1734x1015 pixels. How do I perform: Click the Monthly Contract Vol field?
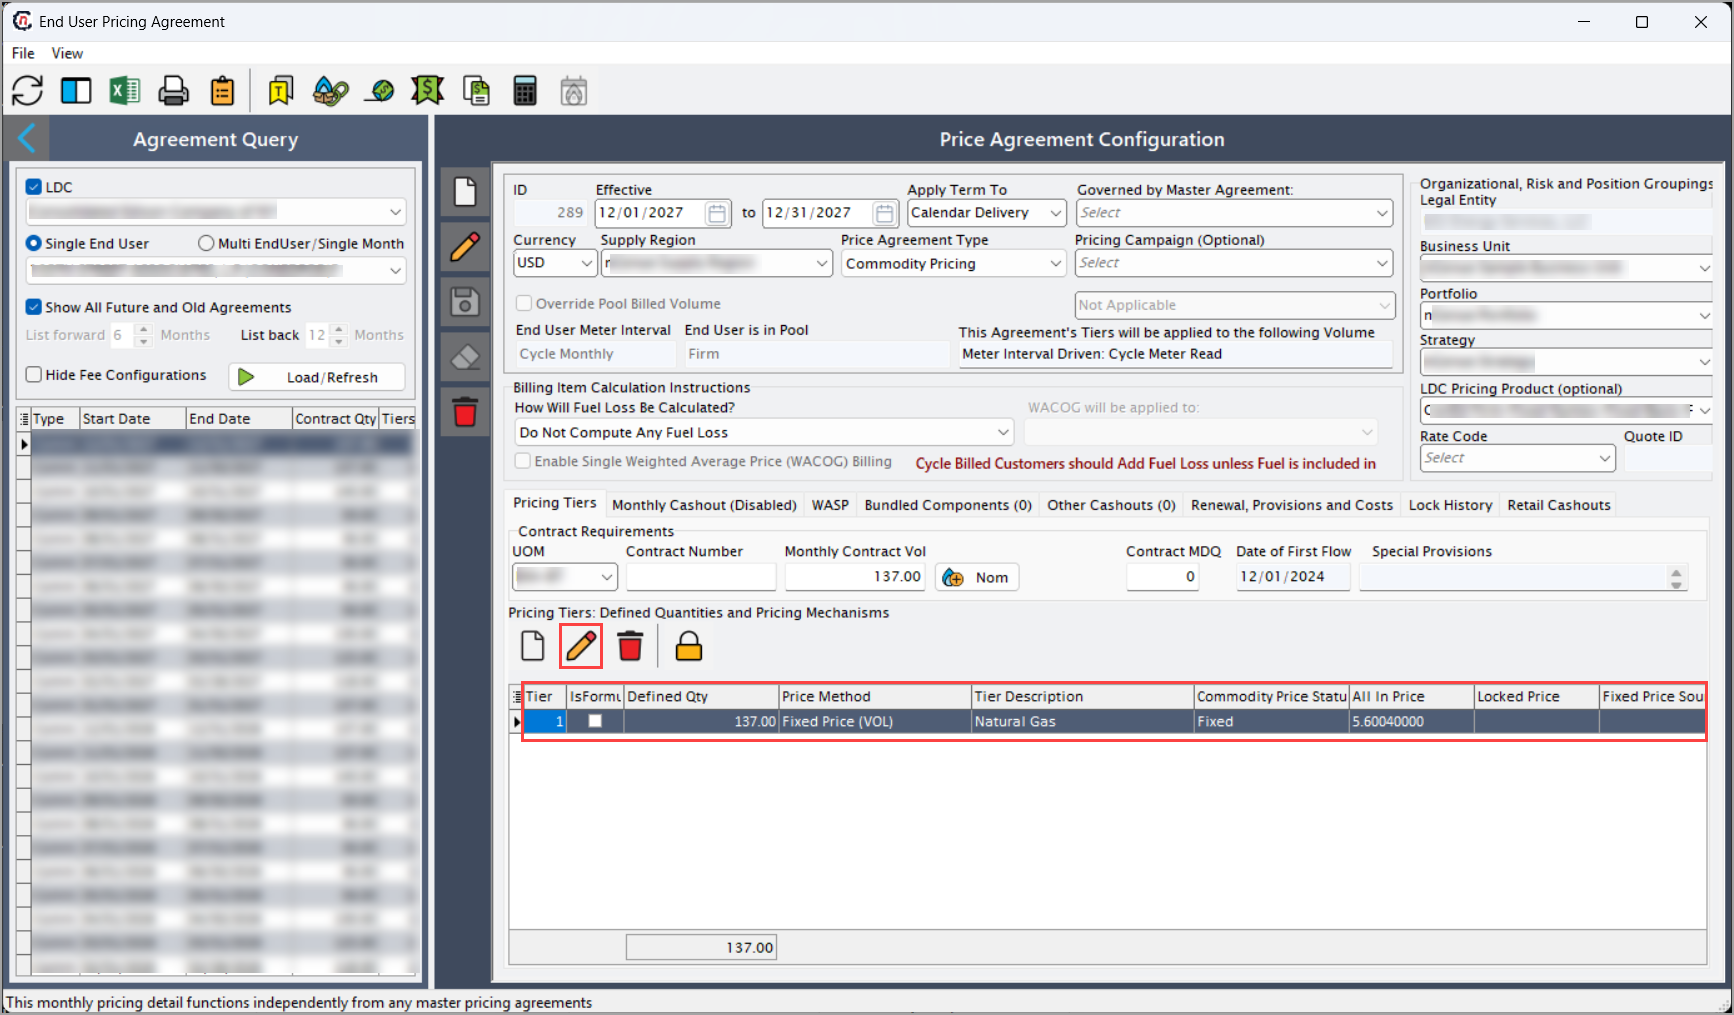(855, 577)
